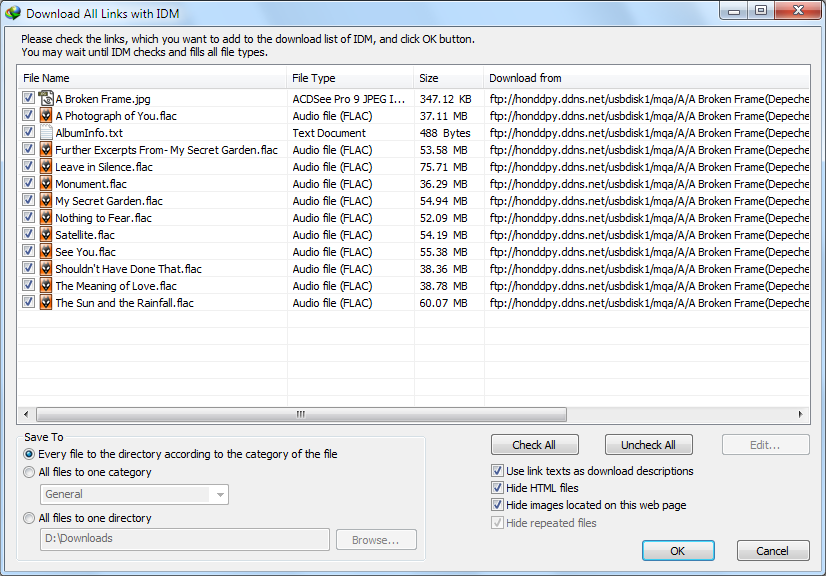Click the FLAC icon for A Photograph of You.flac
This screenshot has width=826, height=576.
[x=46, y=115]
